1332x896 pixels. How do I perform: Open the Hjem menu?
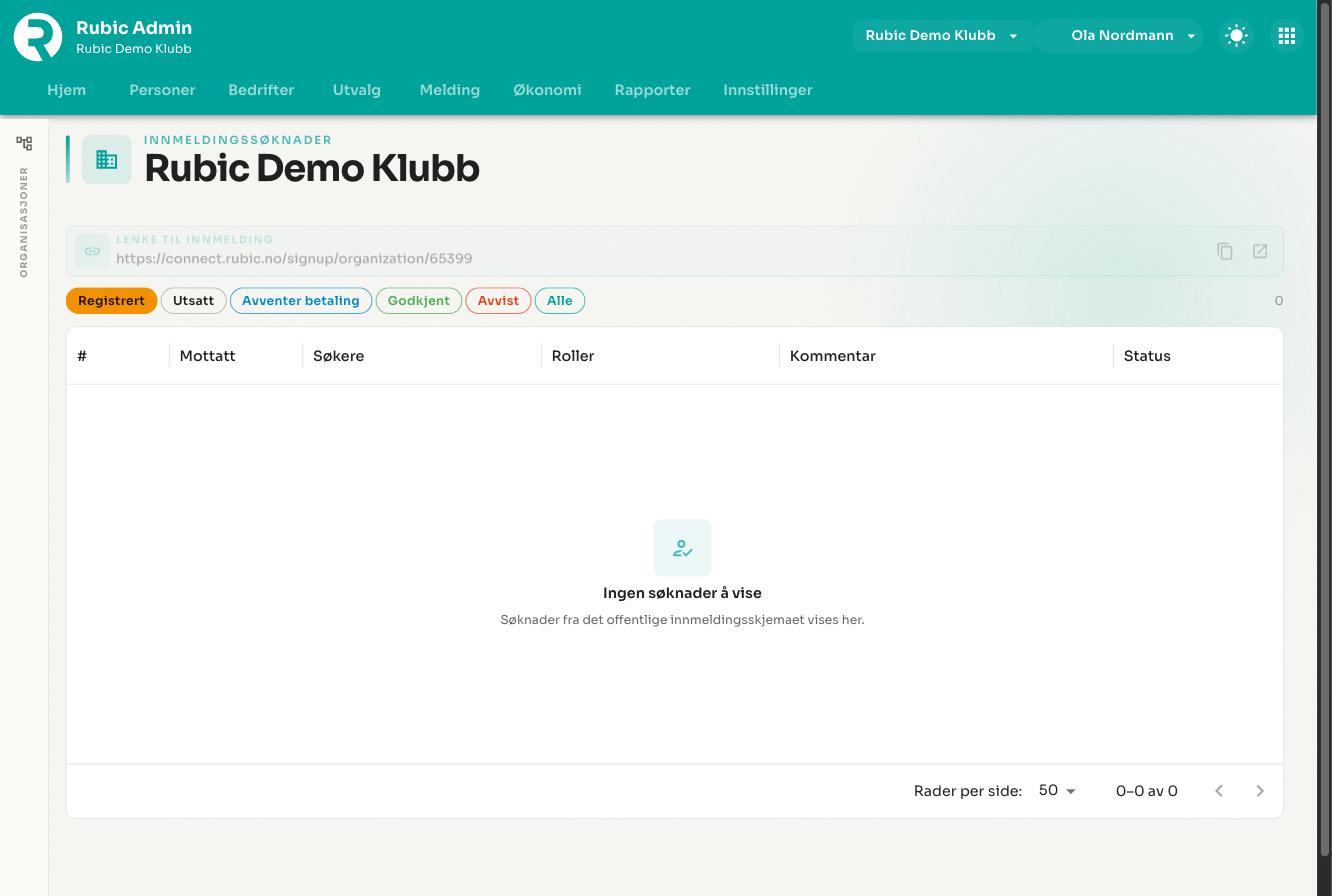click(67, 90)
